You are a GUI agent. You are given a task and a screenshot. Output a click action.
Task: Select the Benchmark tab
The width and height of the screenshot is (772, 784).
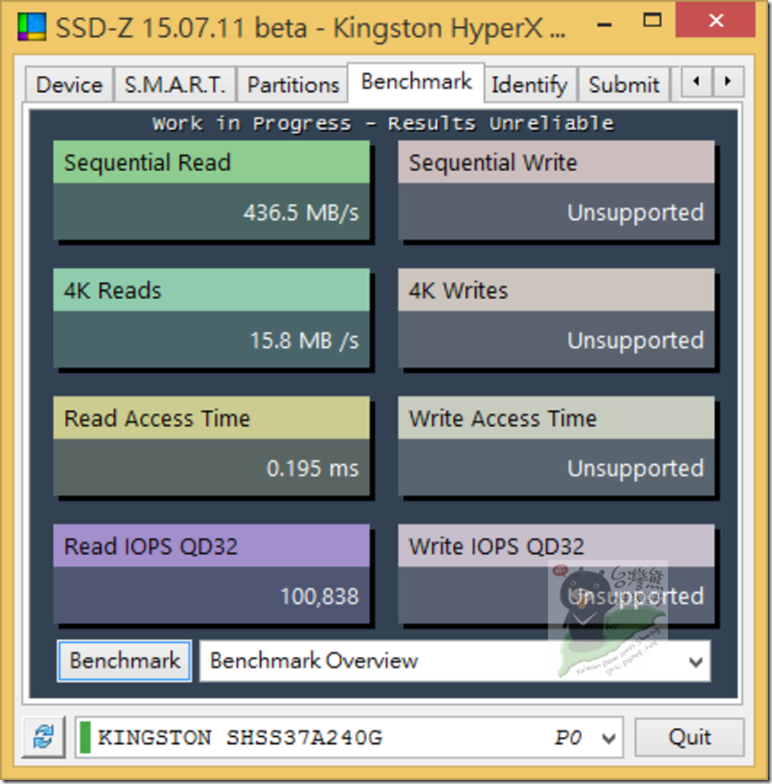click(416, 82)
